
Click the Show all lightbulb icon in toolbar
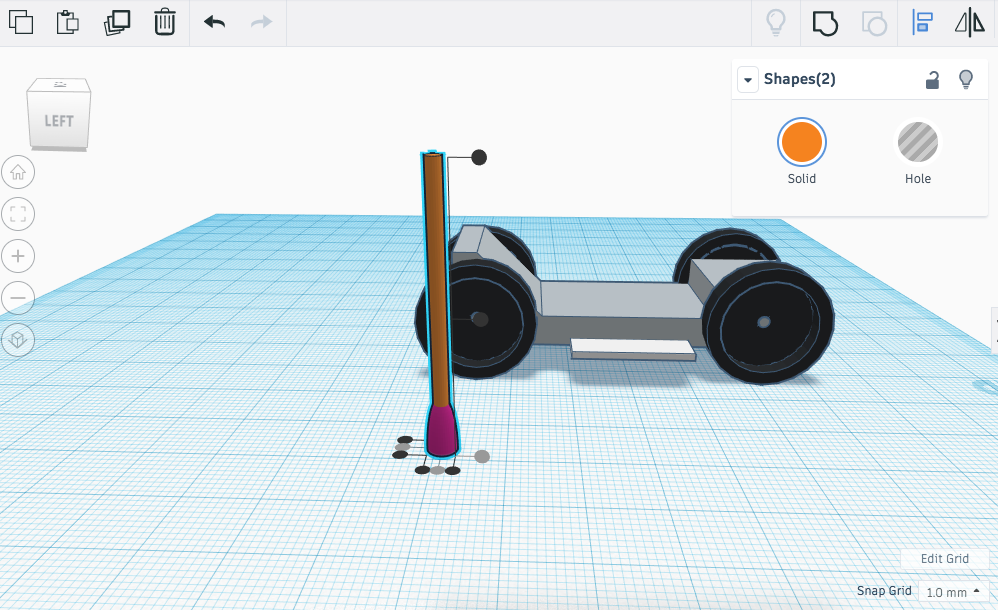775,23
